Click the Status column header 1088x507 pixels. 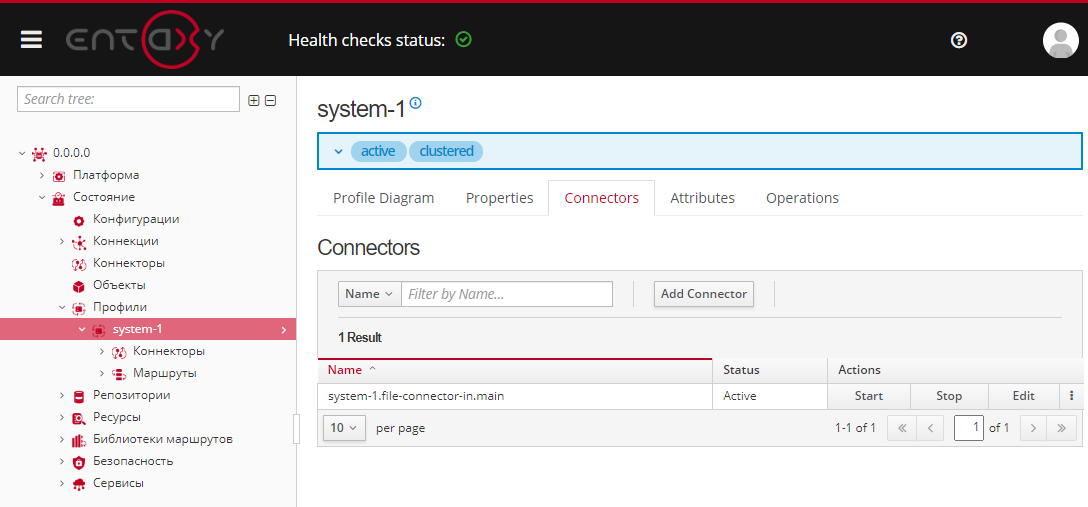(x=770, y=370)
